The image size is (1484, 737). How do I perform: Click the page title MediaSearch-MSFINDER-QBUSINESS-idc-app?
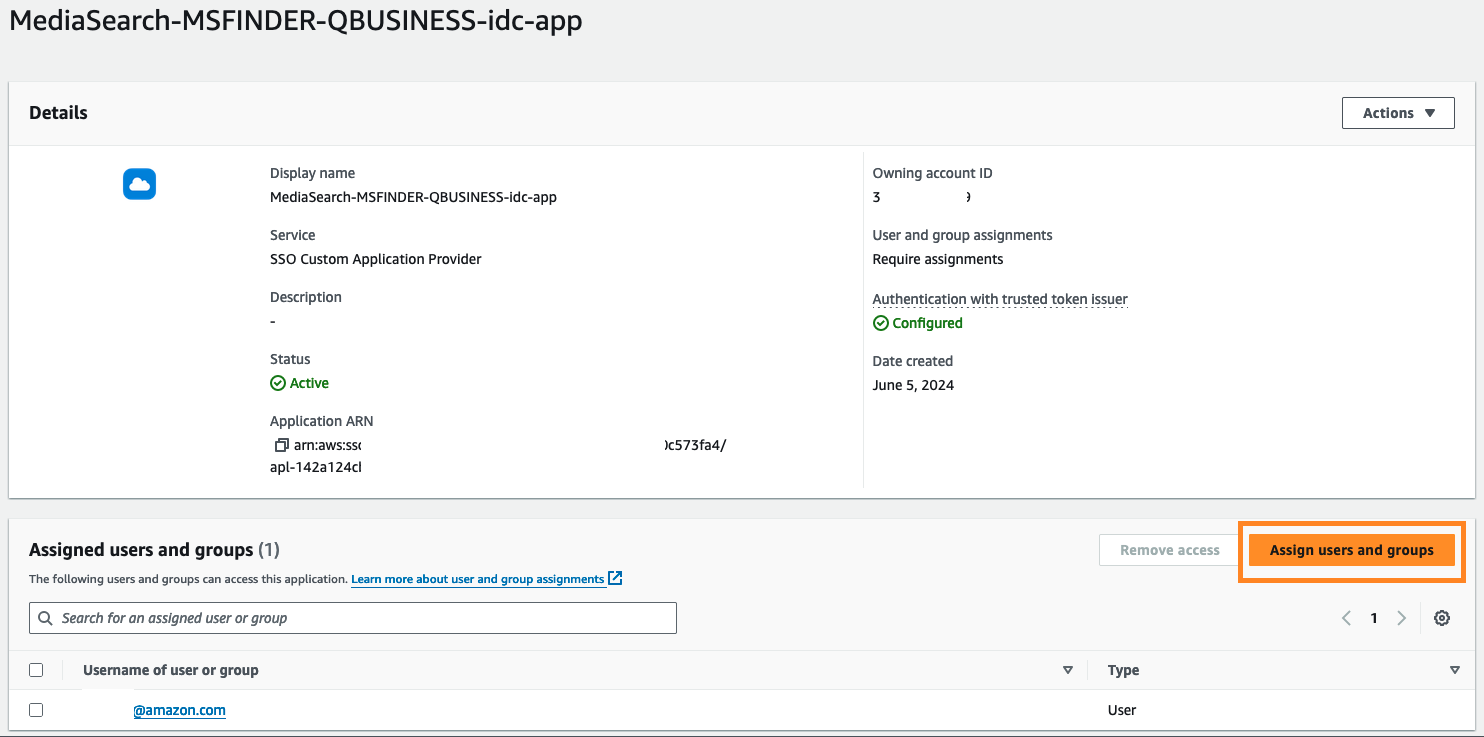point(296,21)
